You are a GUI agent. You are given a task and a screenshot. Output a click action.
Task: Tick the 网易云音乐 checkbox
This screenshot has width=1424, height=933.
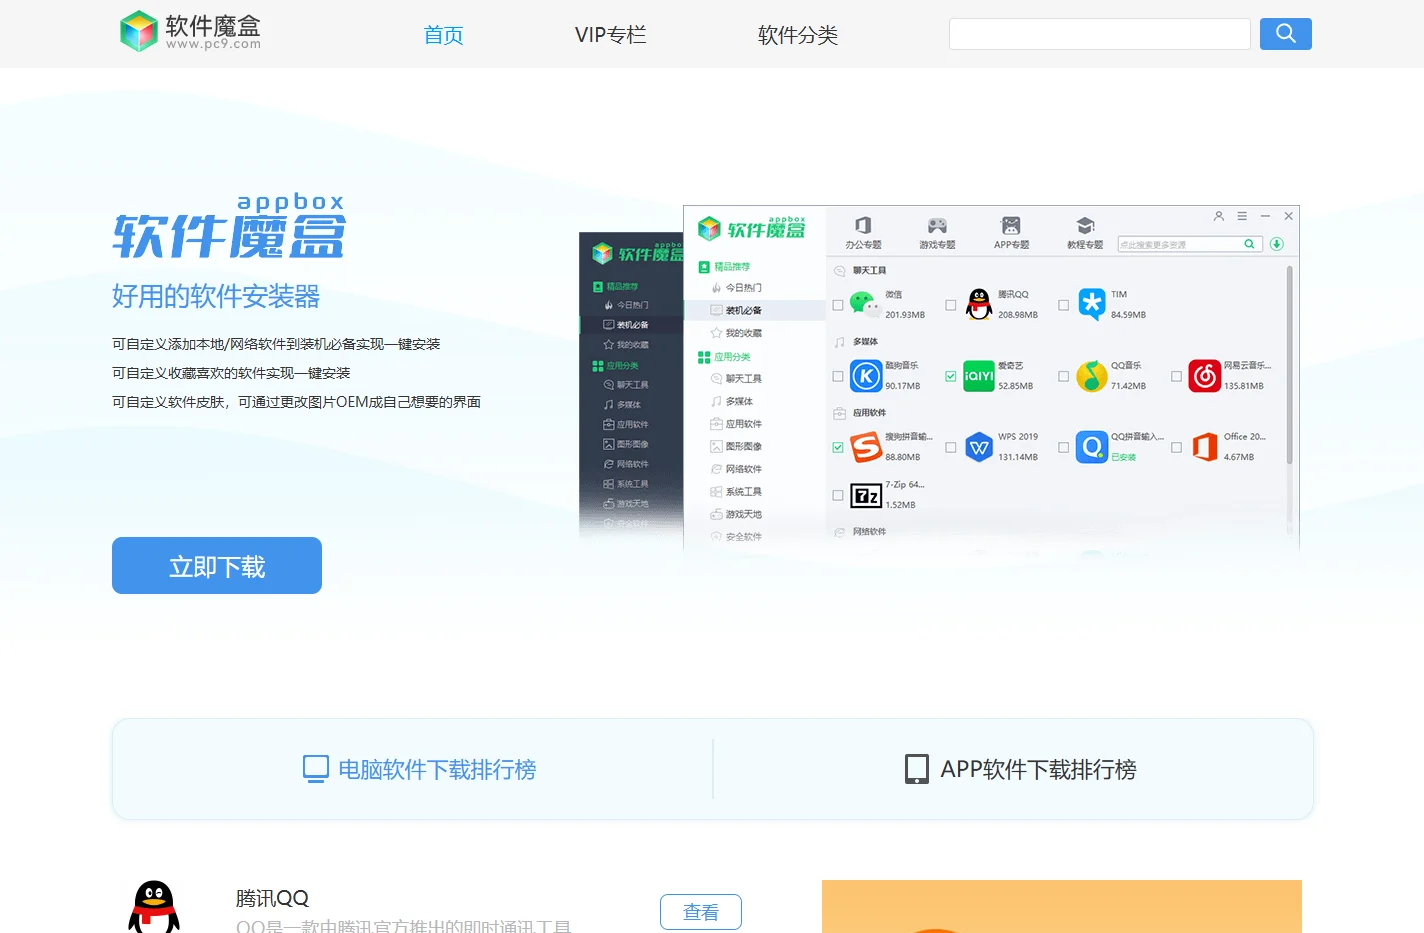[1177, 377]
